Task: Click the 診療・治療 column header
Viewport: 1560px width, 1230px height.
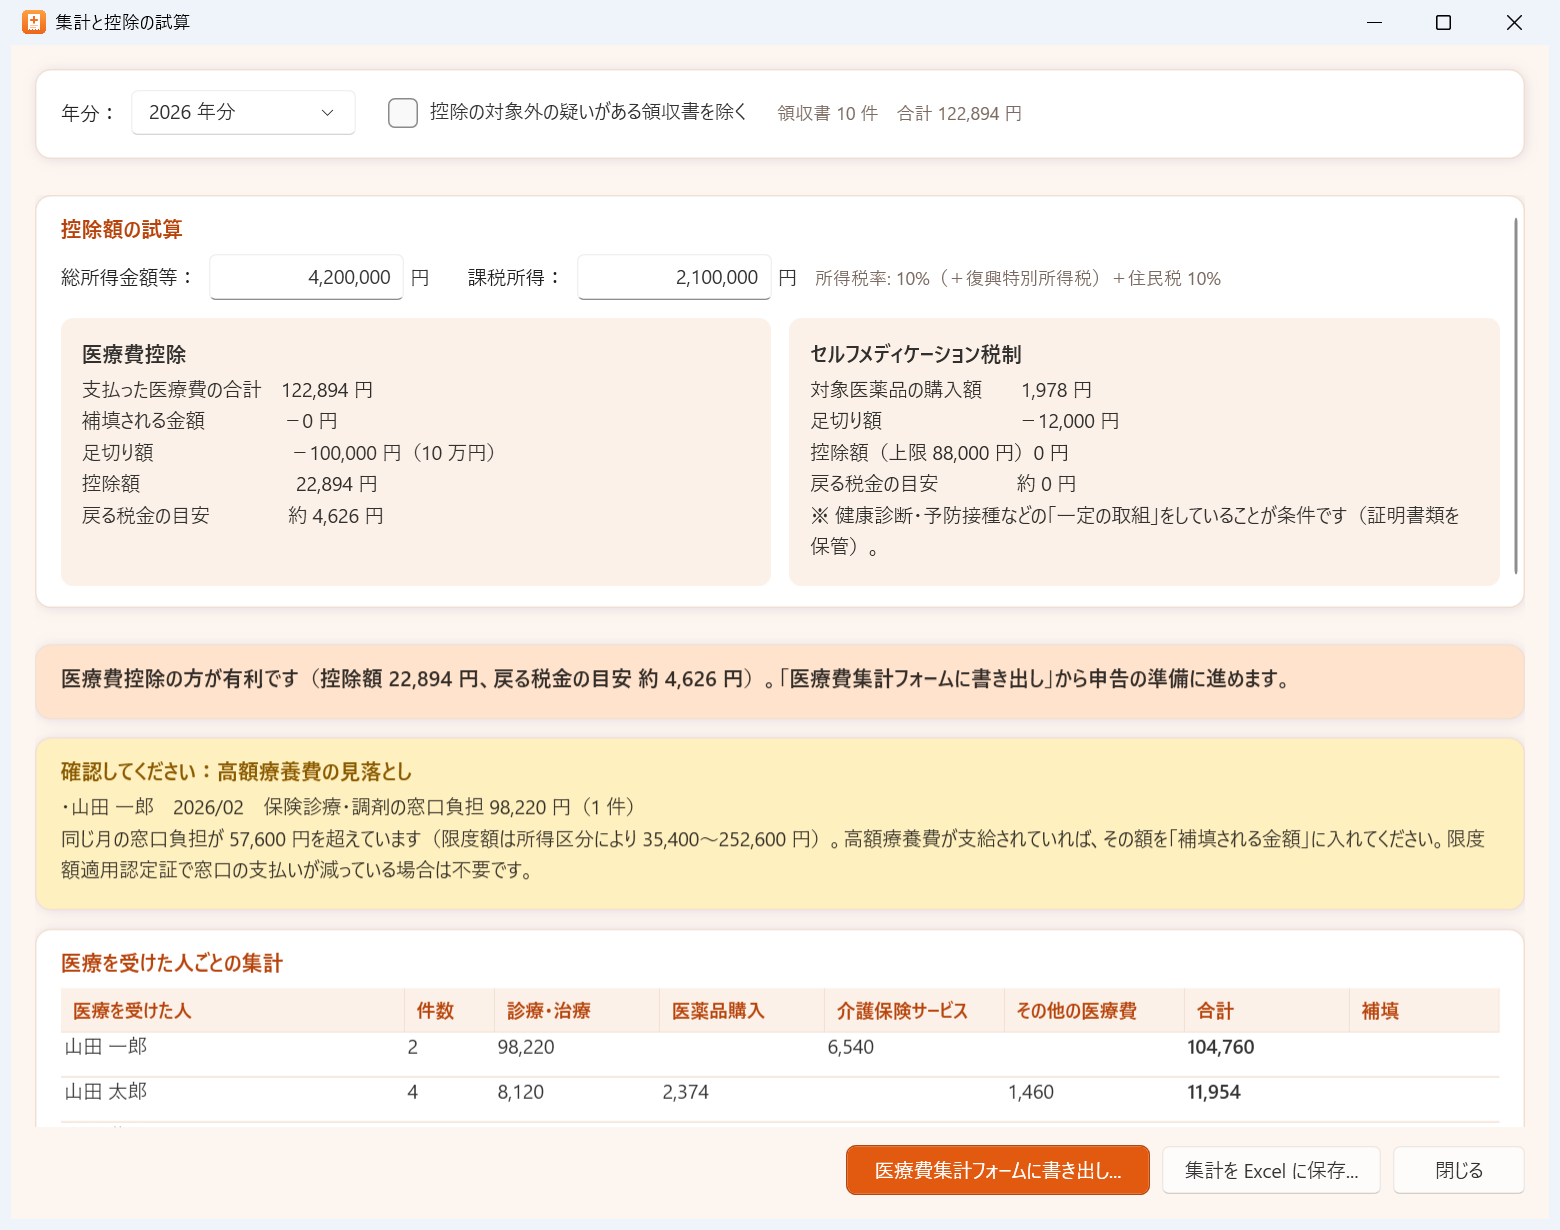Action: point(577,1011)
